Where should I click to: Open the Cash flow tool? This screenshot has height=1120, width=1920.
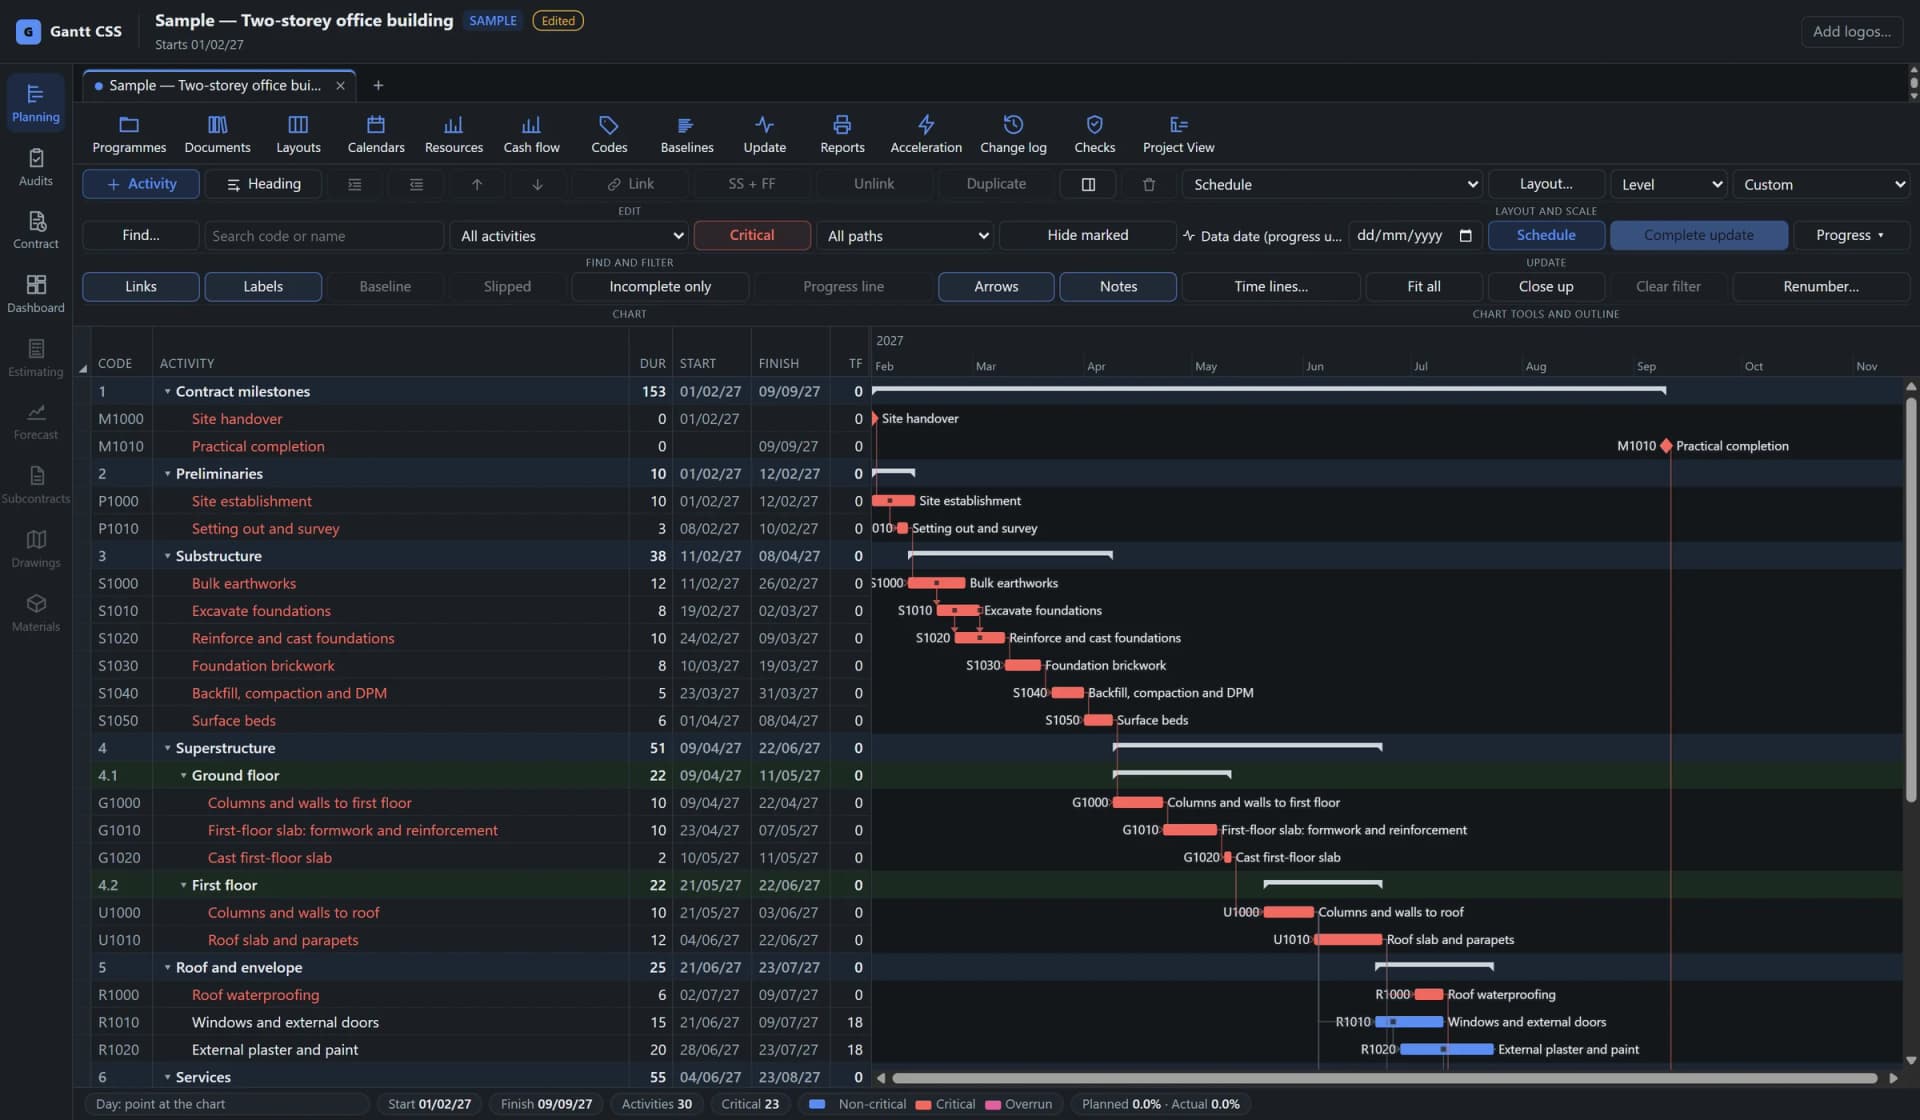tap(531, 134)
